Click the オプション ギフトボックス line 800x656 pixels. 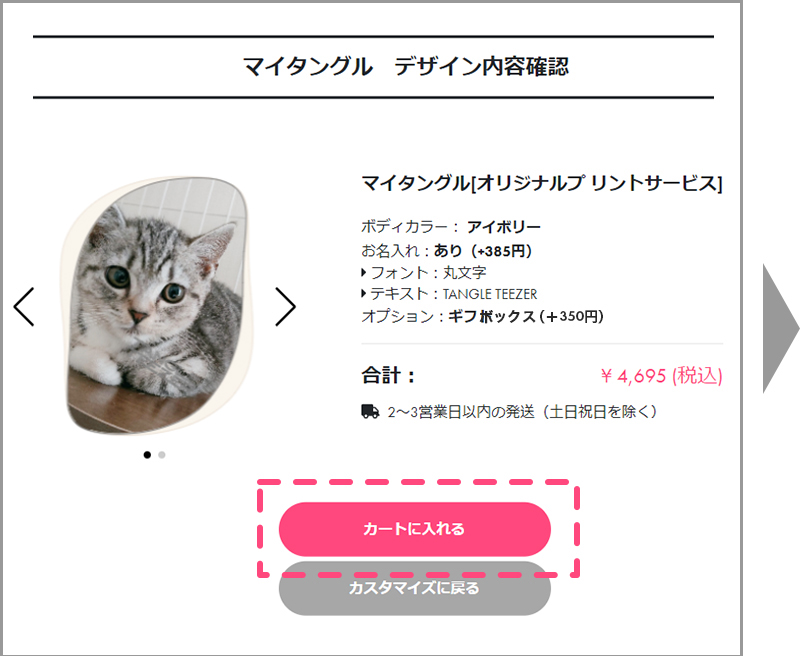(482, 316)
